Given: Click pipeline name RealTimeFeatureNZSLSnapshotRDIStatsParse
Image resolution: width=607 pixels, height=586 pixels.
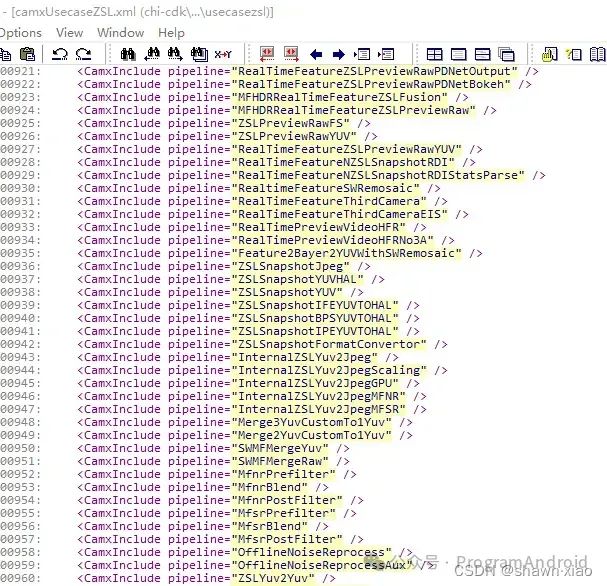Looking at the screenshot, I should pos(377,175).
